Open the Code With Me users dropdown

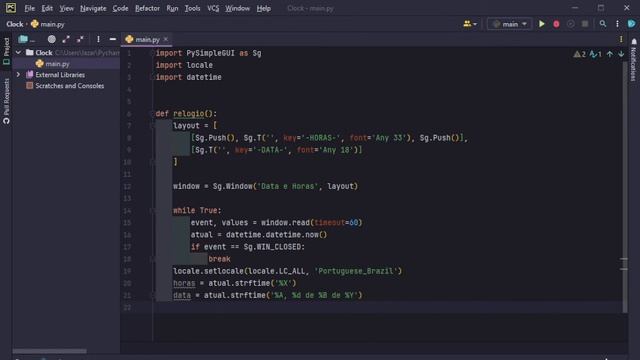[x=470, y=24]
